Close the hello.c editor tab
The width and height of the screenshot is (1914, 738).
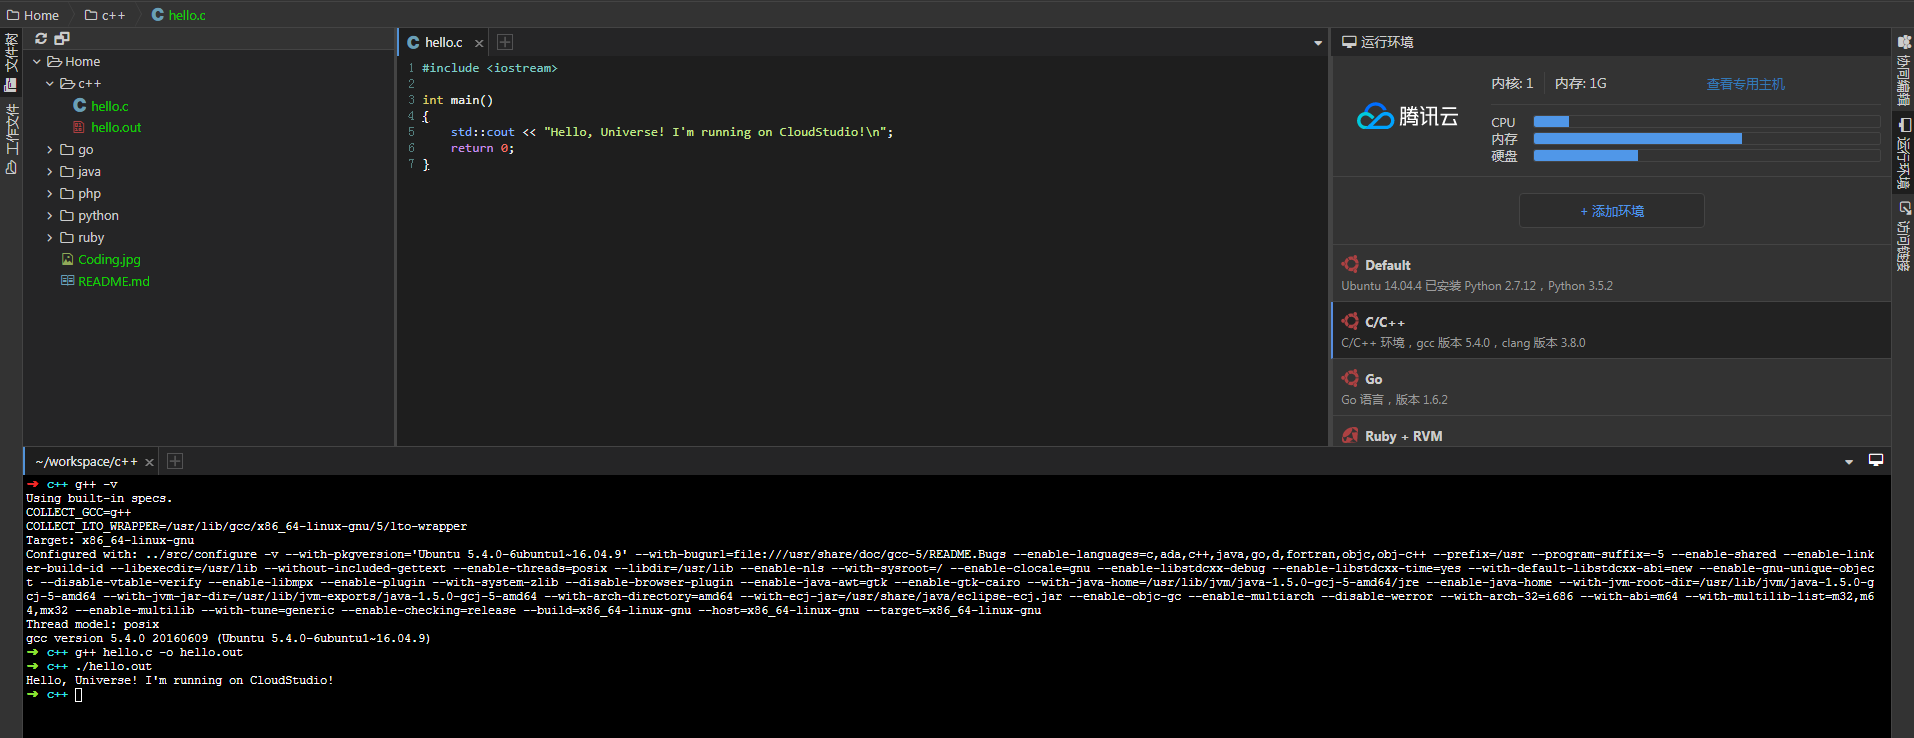point(479,43)
